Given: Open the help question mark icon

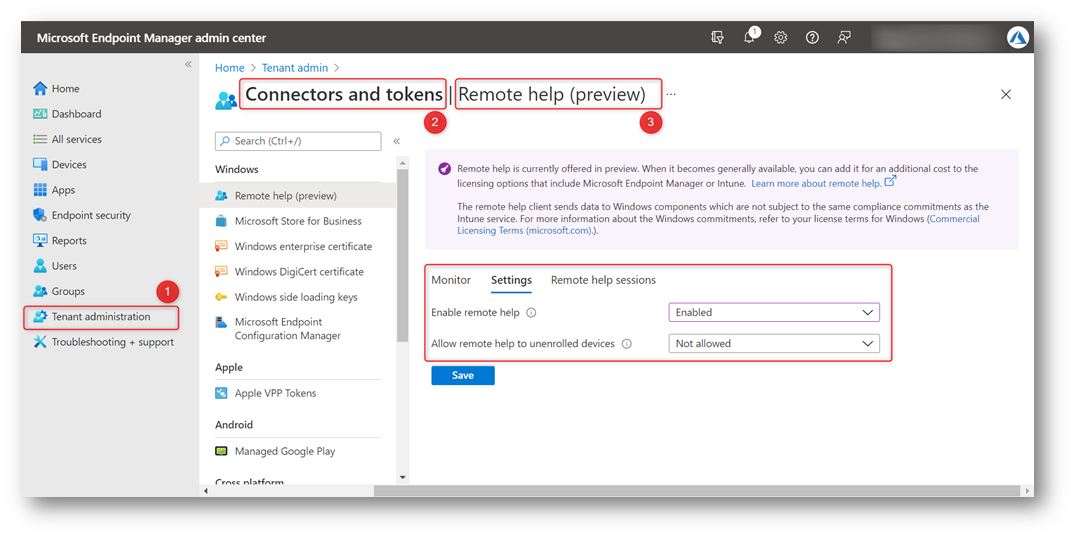Looking at the screenshot, I should tap(812, 38).
